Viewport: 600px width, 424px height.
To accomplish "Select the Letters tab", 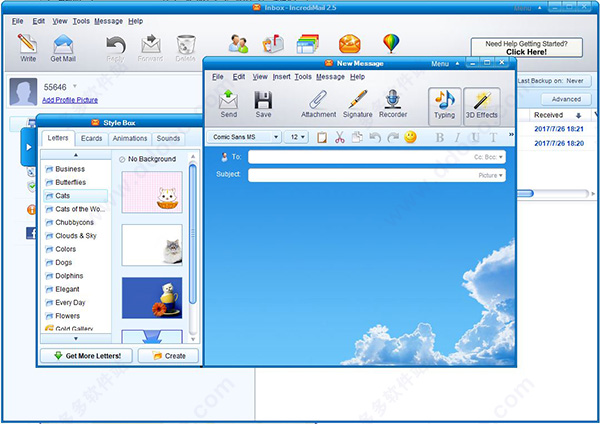I will coord(58,138).
